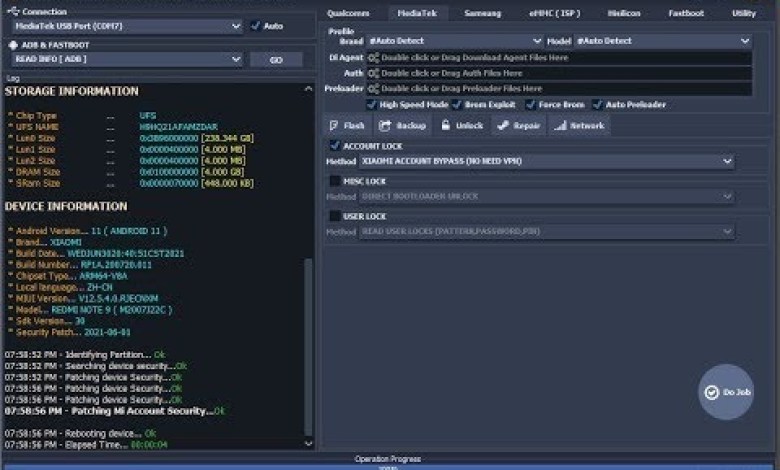Switch to the Qualcomm tab
Image resolution: width=780 pixels, height=470 pixels.
348,13
